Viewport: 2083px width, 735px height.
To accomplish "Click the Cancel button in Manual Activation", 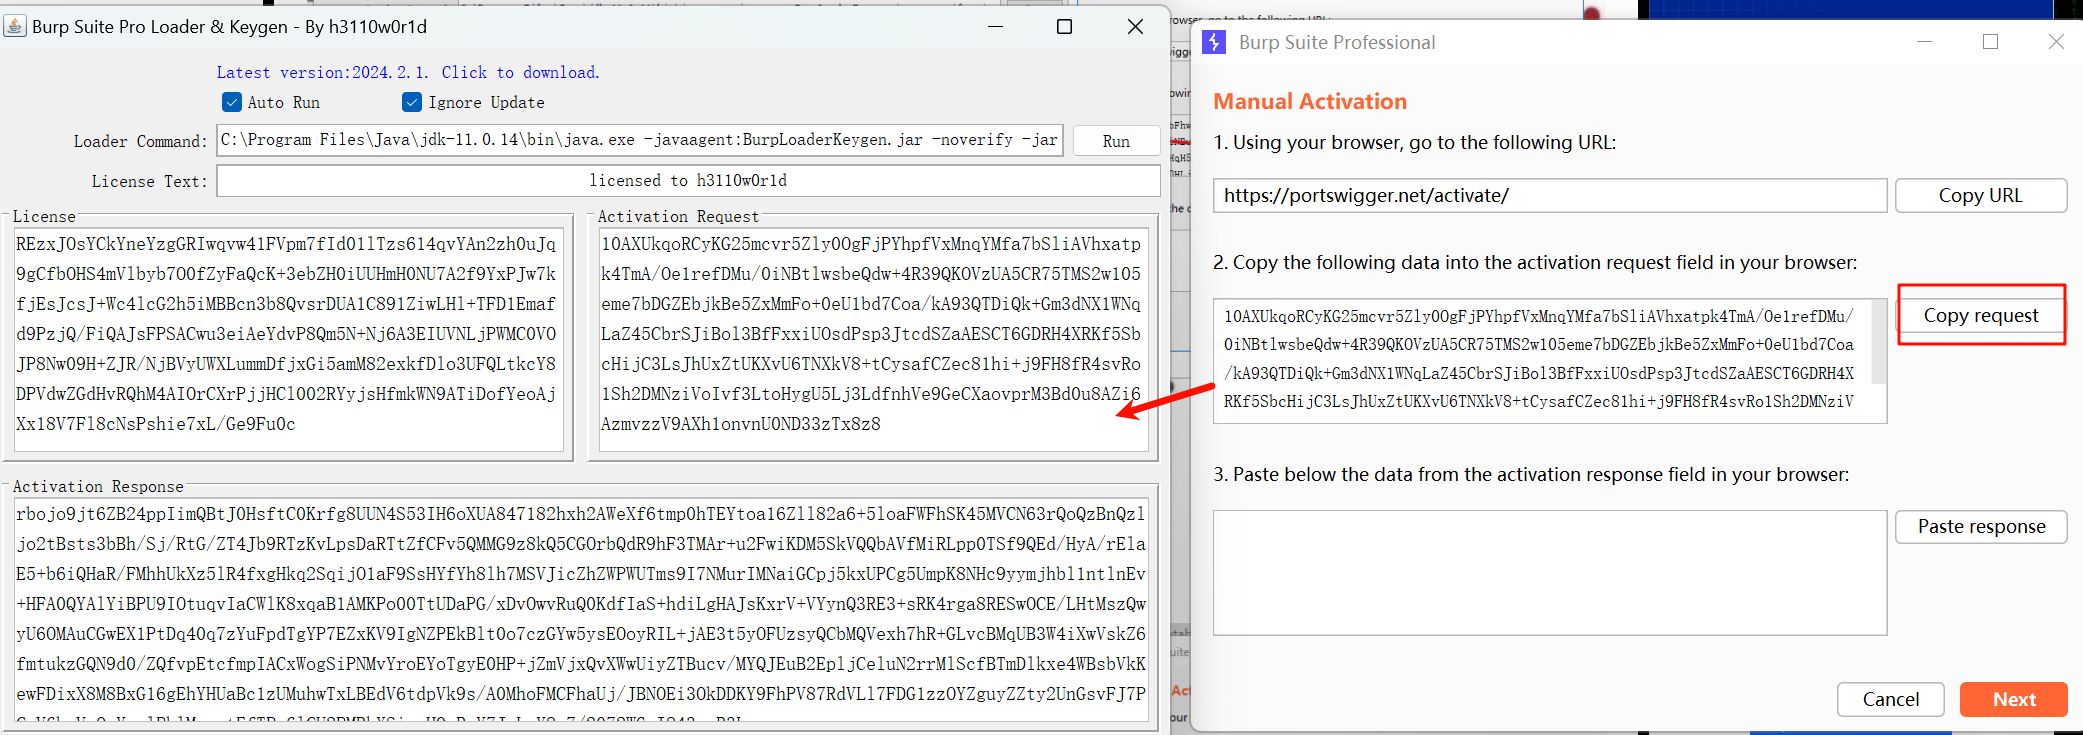I will click(1890, 699).
